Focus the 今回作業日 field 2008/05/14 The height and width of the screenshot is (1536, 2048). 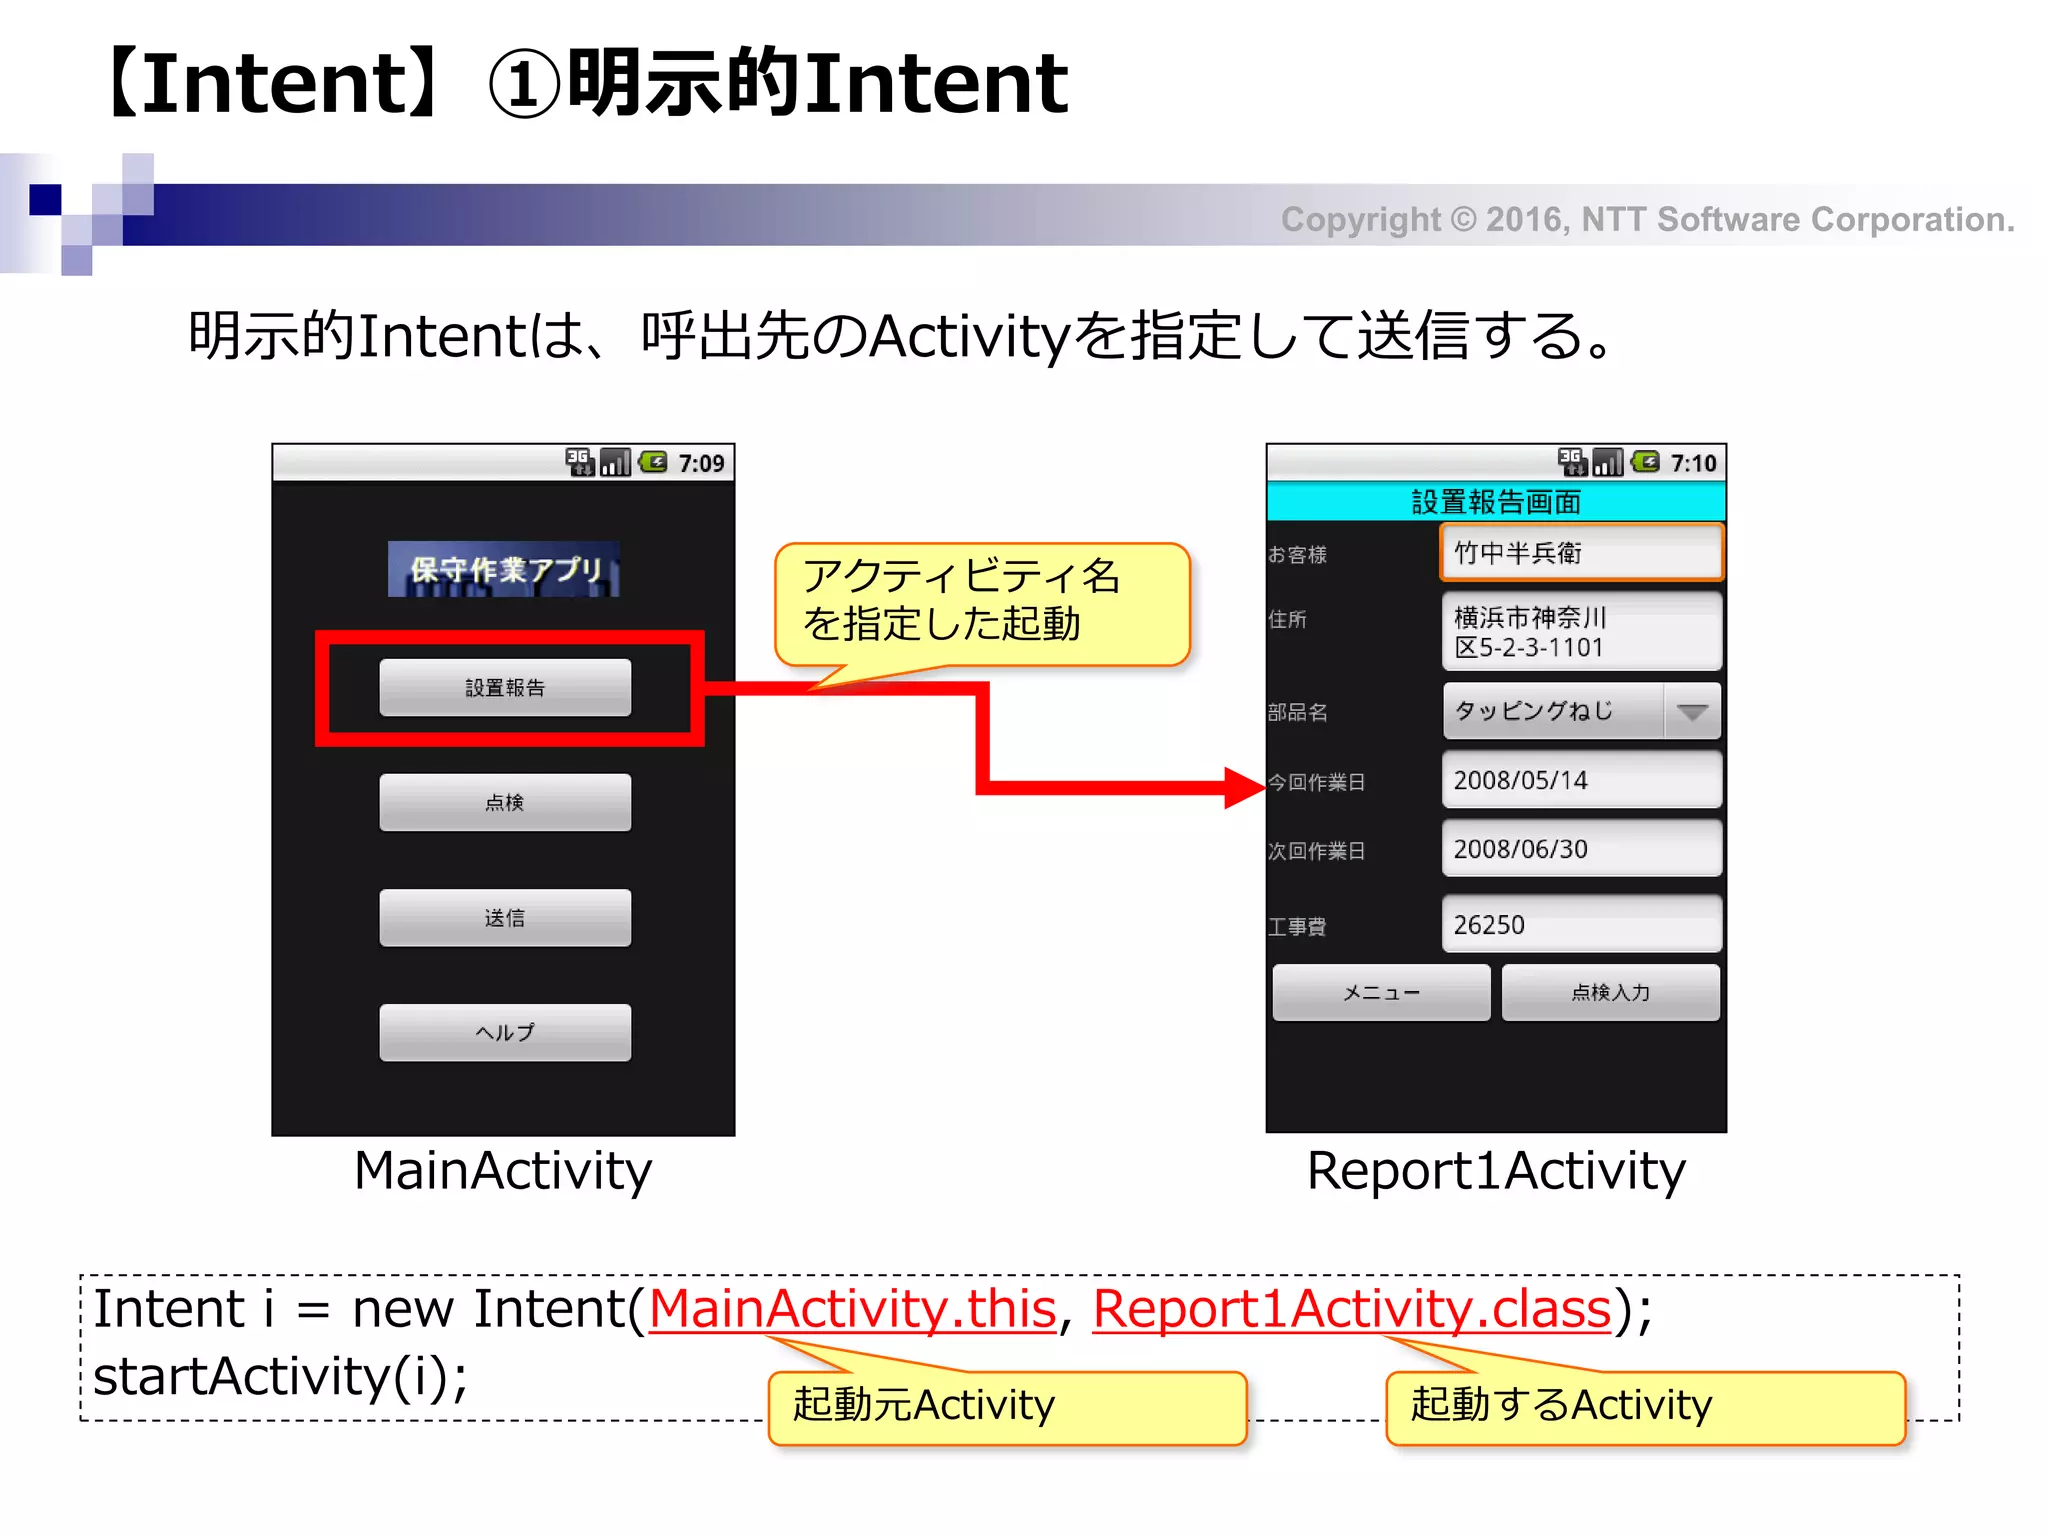coord(1582,780)
